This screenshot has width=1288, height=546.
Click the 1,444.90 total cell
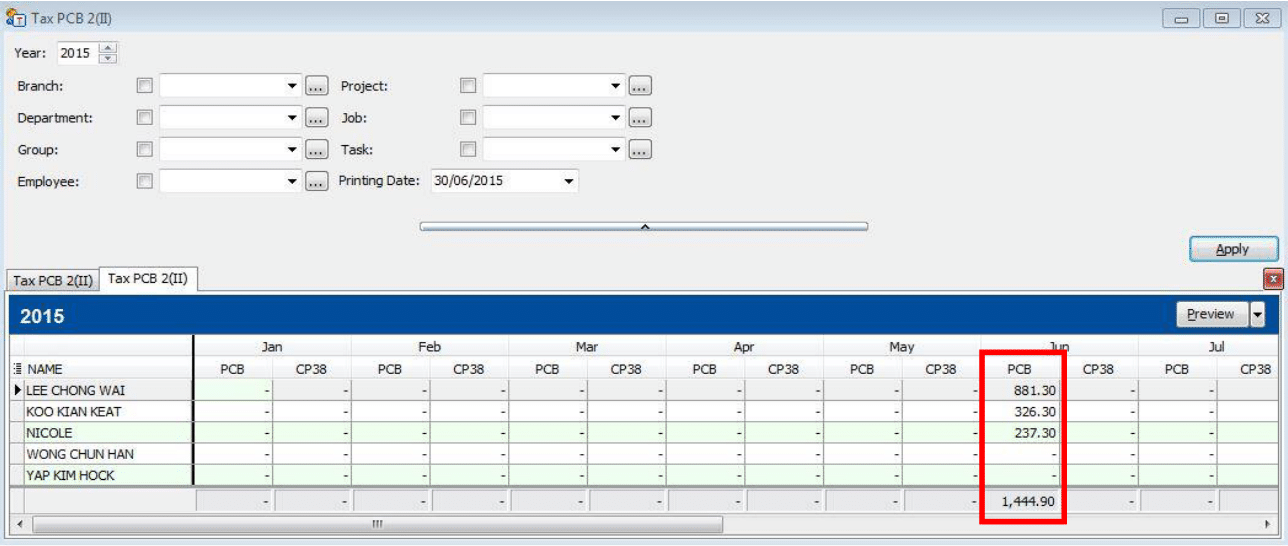pos(1019,501)
